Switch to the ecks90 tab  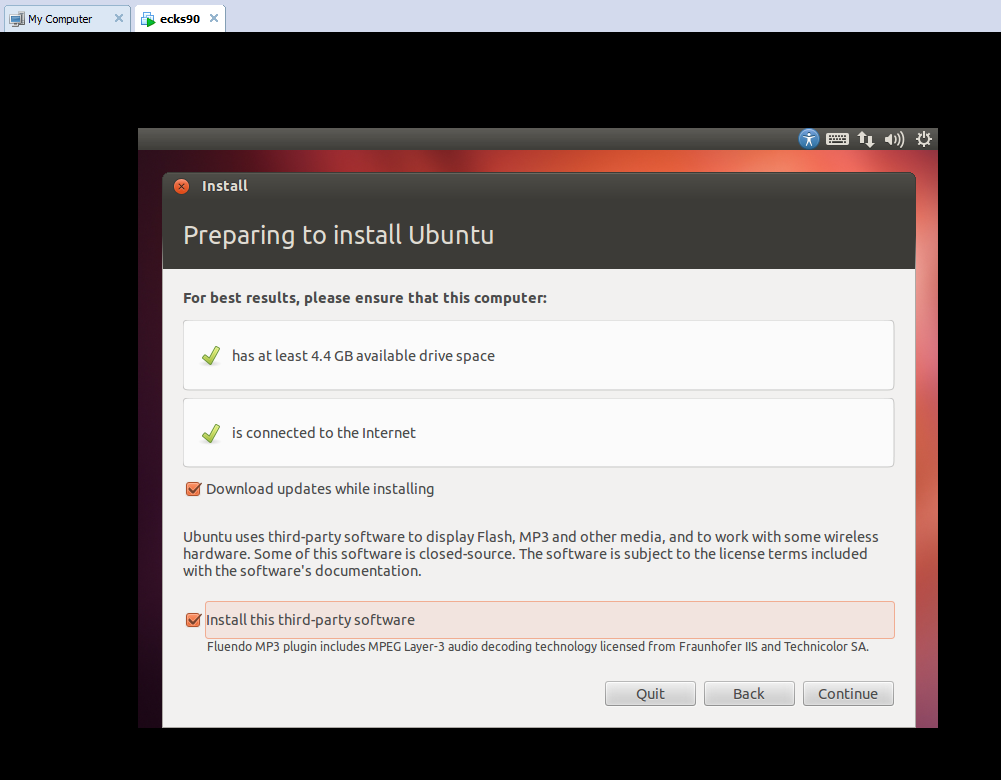(179, 19)
